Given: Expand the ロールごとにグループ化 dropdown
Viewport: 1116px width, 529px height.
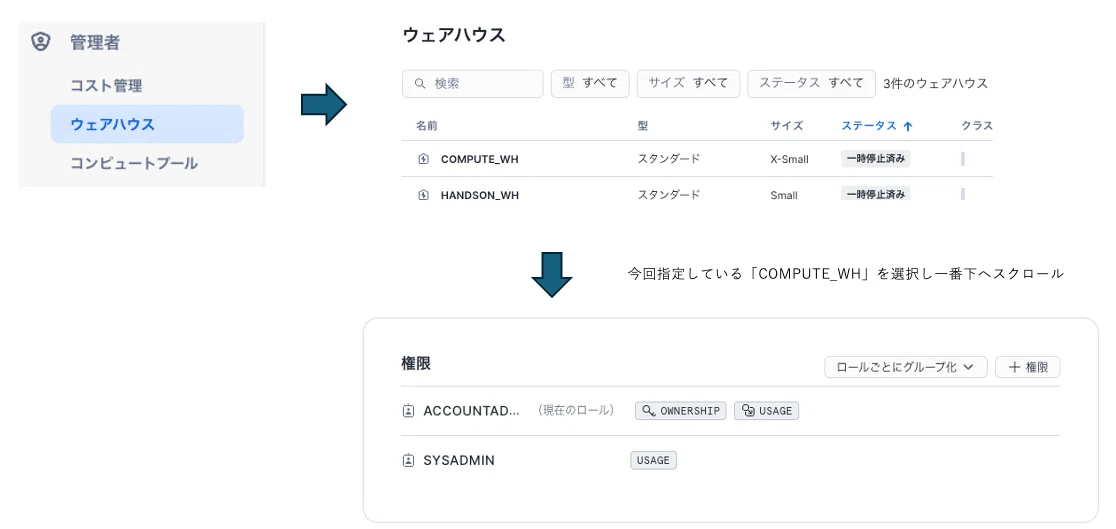Looking at the screenshot, I should 906,367.
